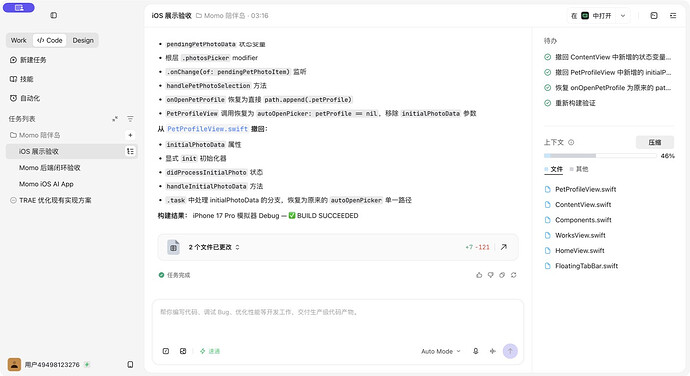Click the +7 -121 diff count

tap(477, 247)
